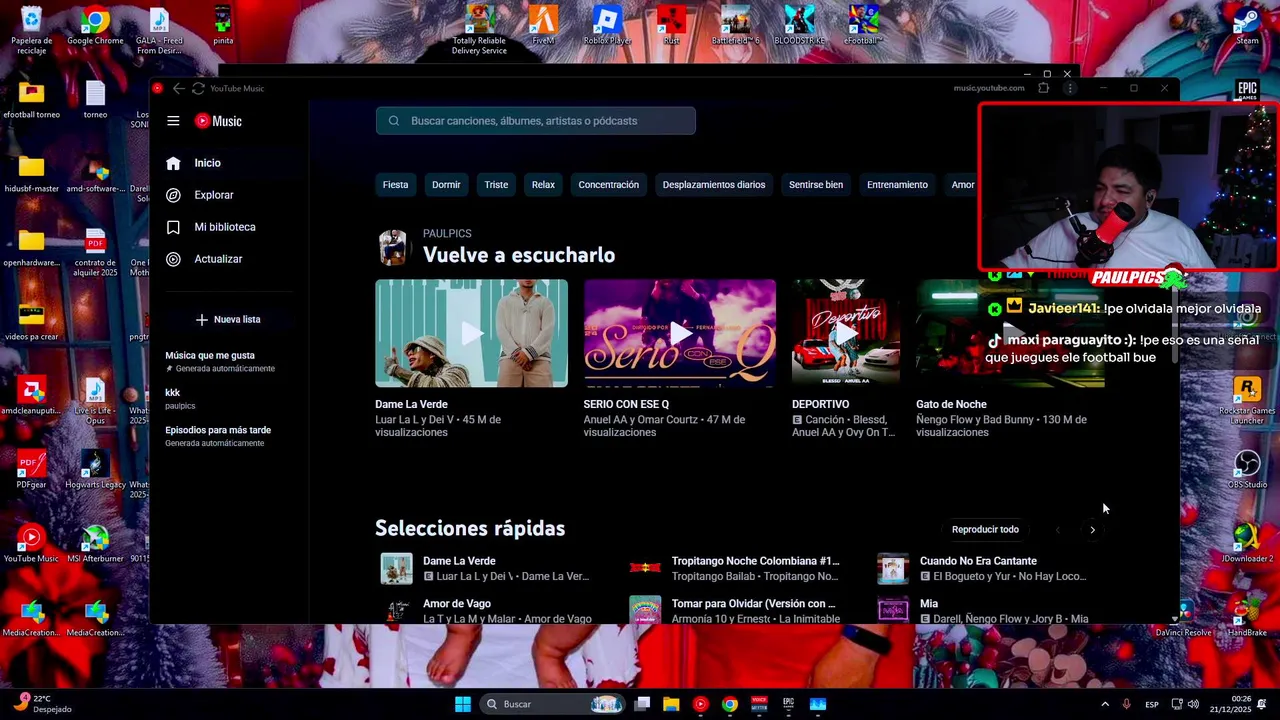Screen dimensions: 1280x720
Task: Open Papelera de reciclaje on the desktop
Action: tap(31, 32)
